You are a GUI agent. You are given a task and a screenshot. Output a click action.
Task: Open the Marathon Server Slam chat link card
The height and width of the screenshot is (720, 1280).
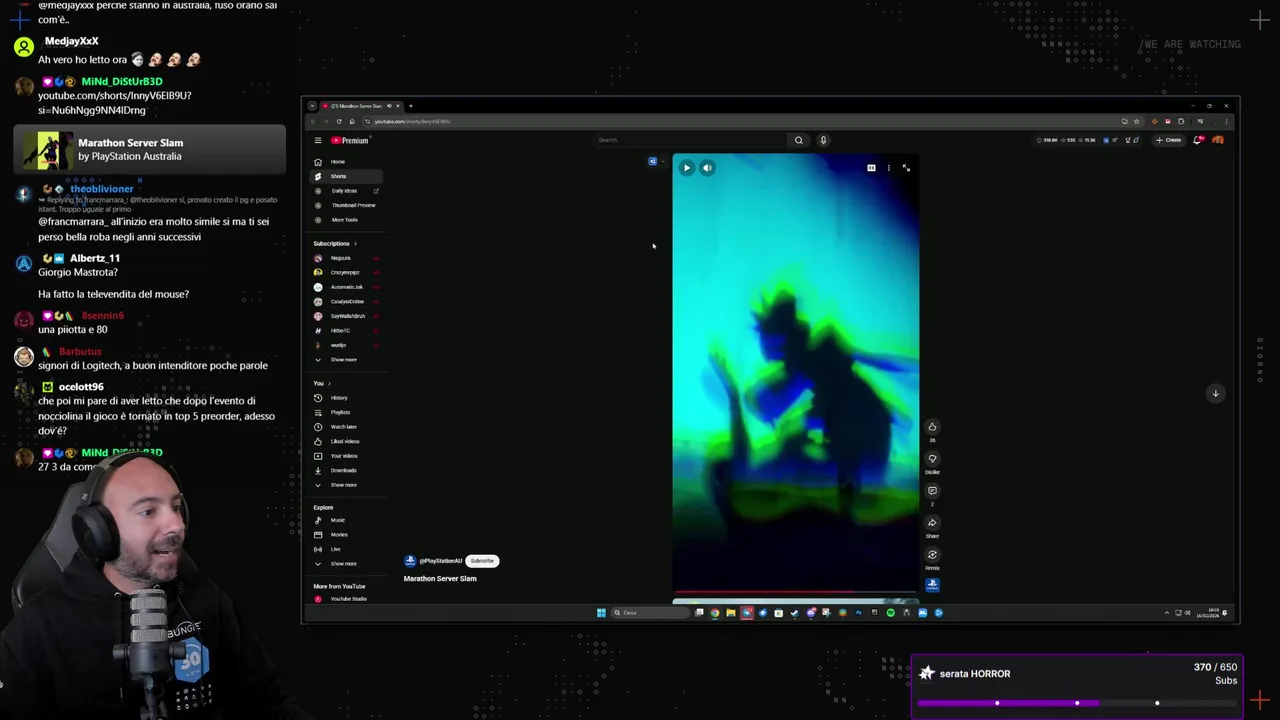point(150,150)
